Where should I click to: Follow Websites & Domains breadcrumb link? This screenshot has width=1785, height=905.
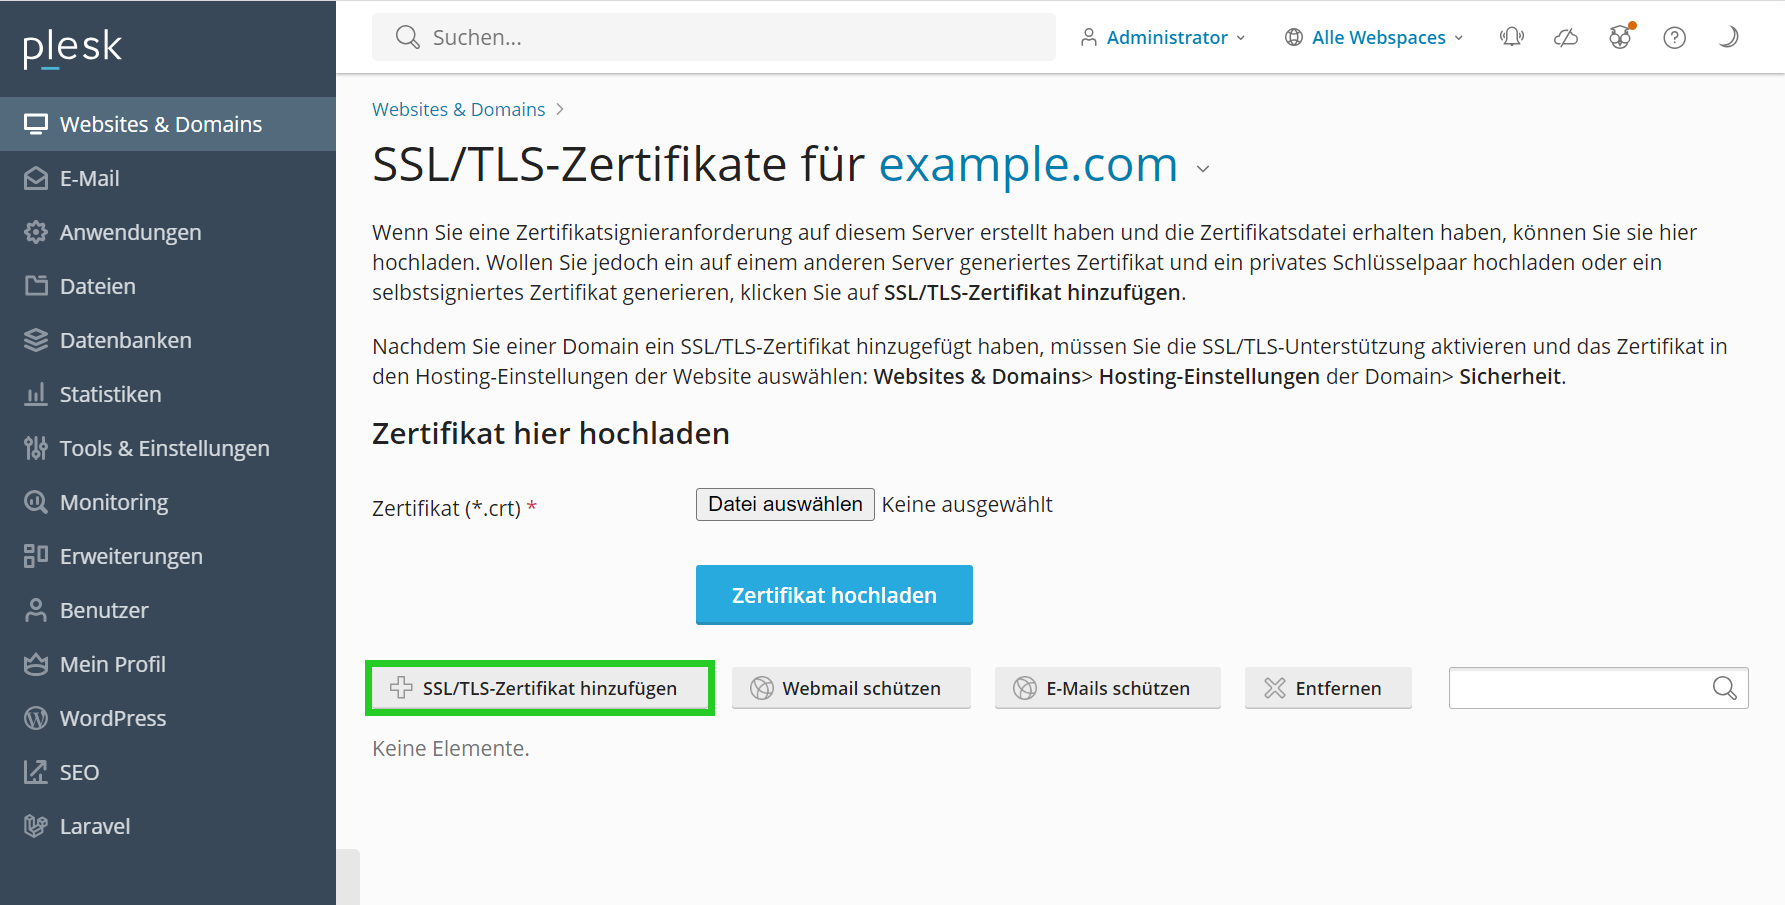tap(459, 109)
